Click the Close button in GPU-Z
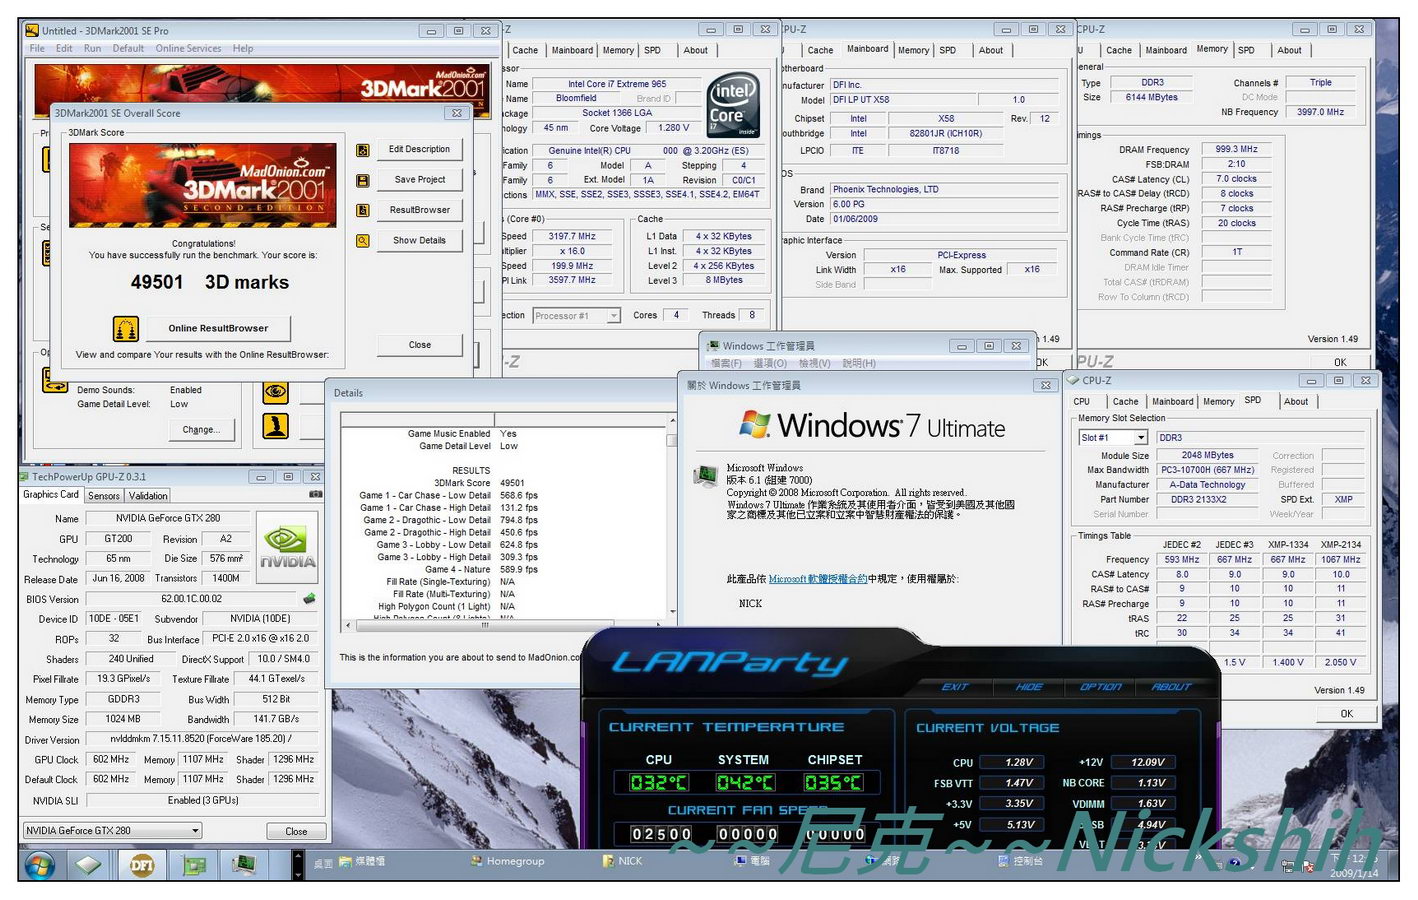1418x900 pixels. [296, 832]
